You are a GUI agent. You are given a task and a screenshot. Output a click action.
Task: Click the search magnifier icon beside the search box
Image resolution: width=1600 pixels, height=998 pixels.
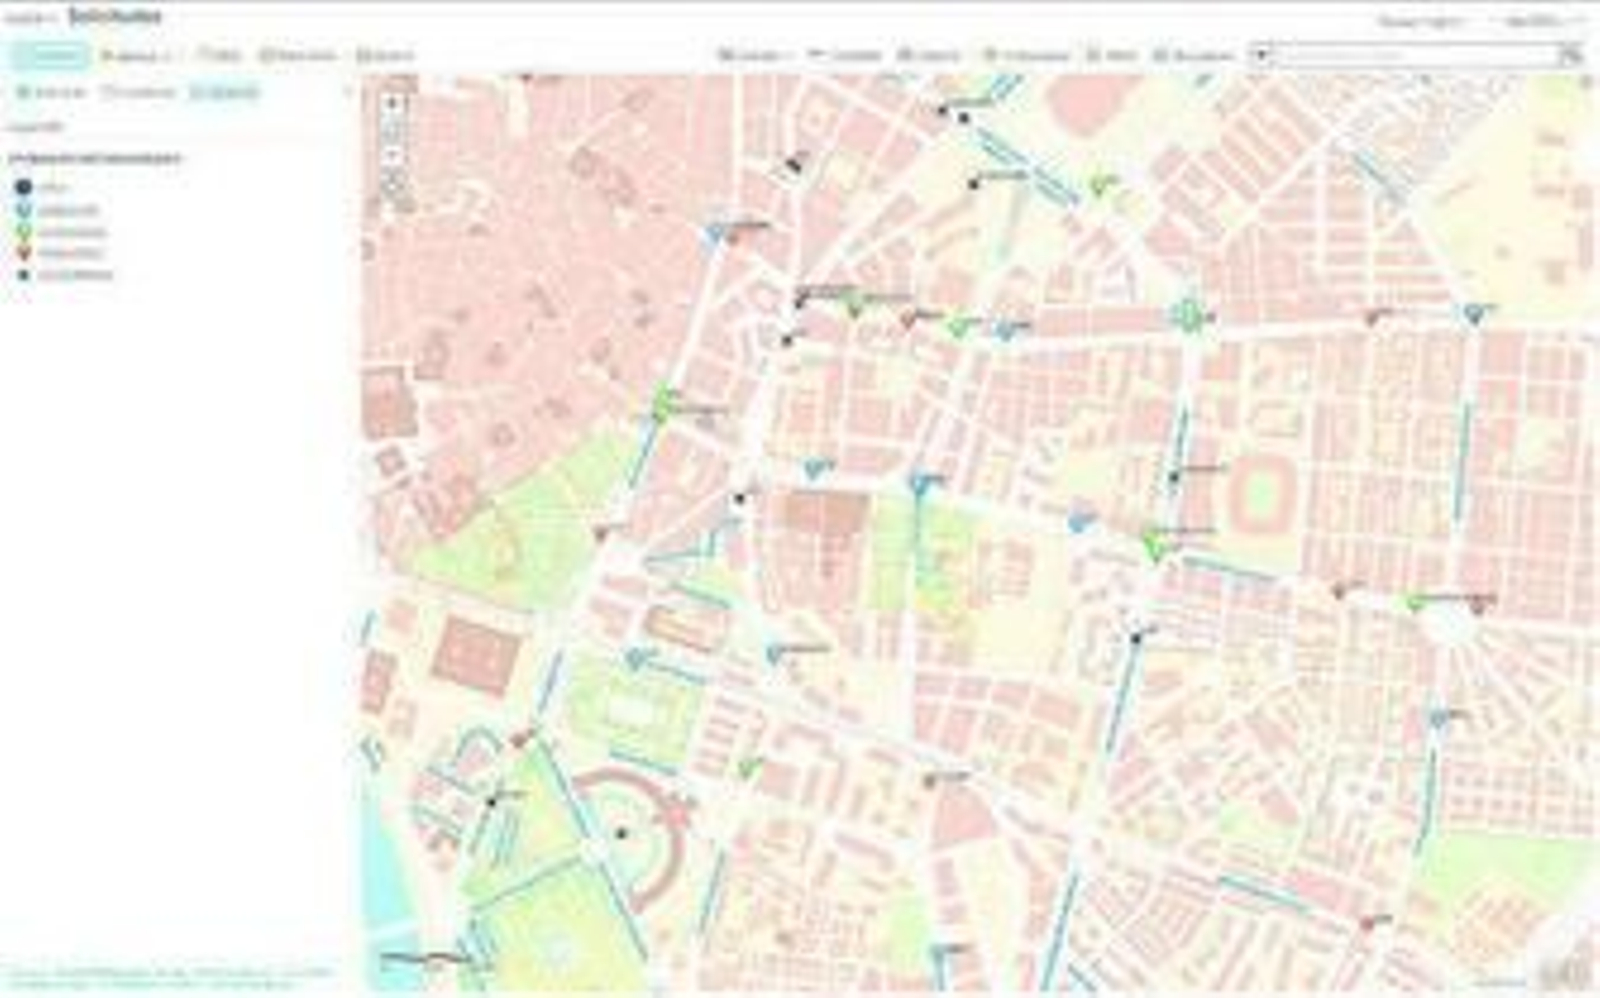coord(1570,55)
